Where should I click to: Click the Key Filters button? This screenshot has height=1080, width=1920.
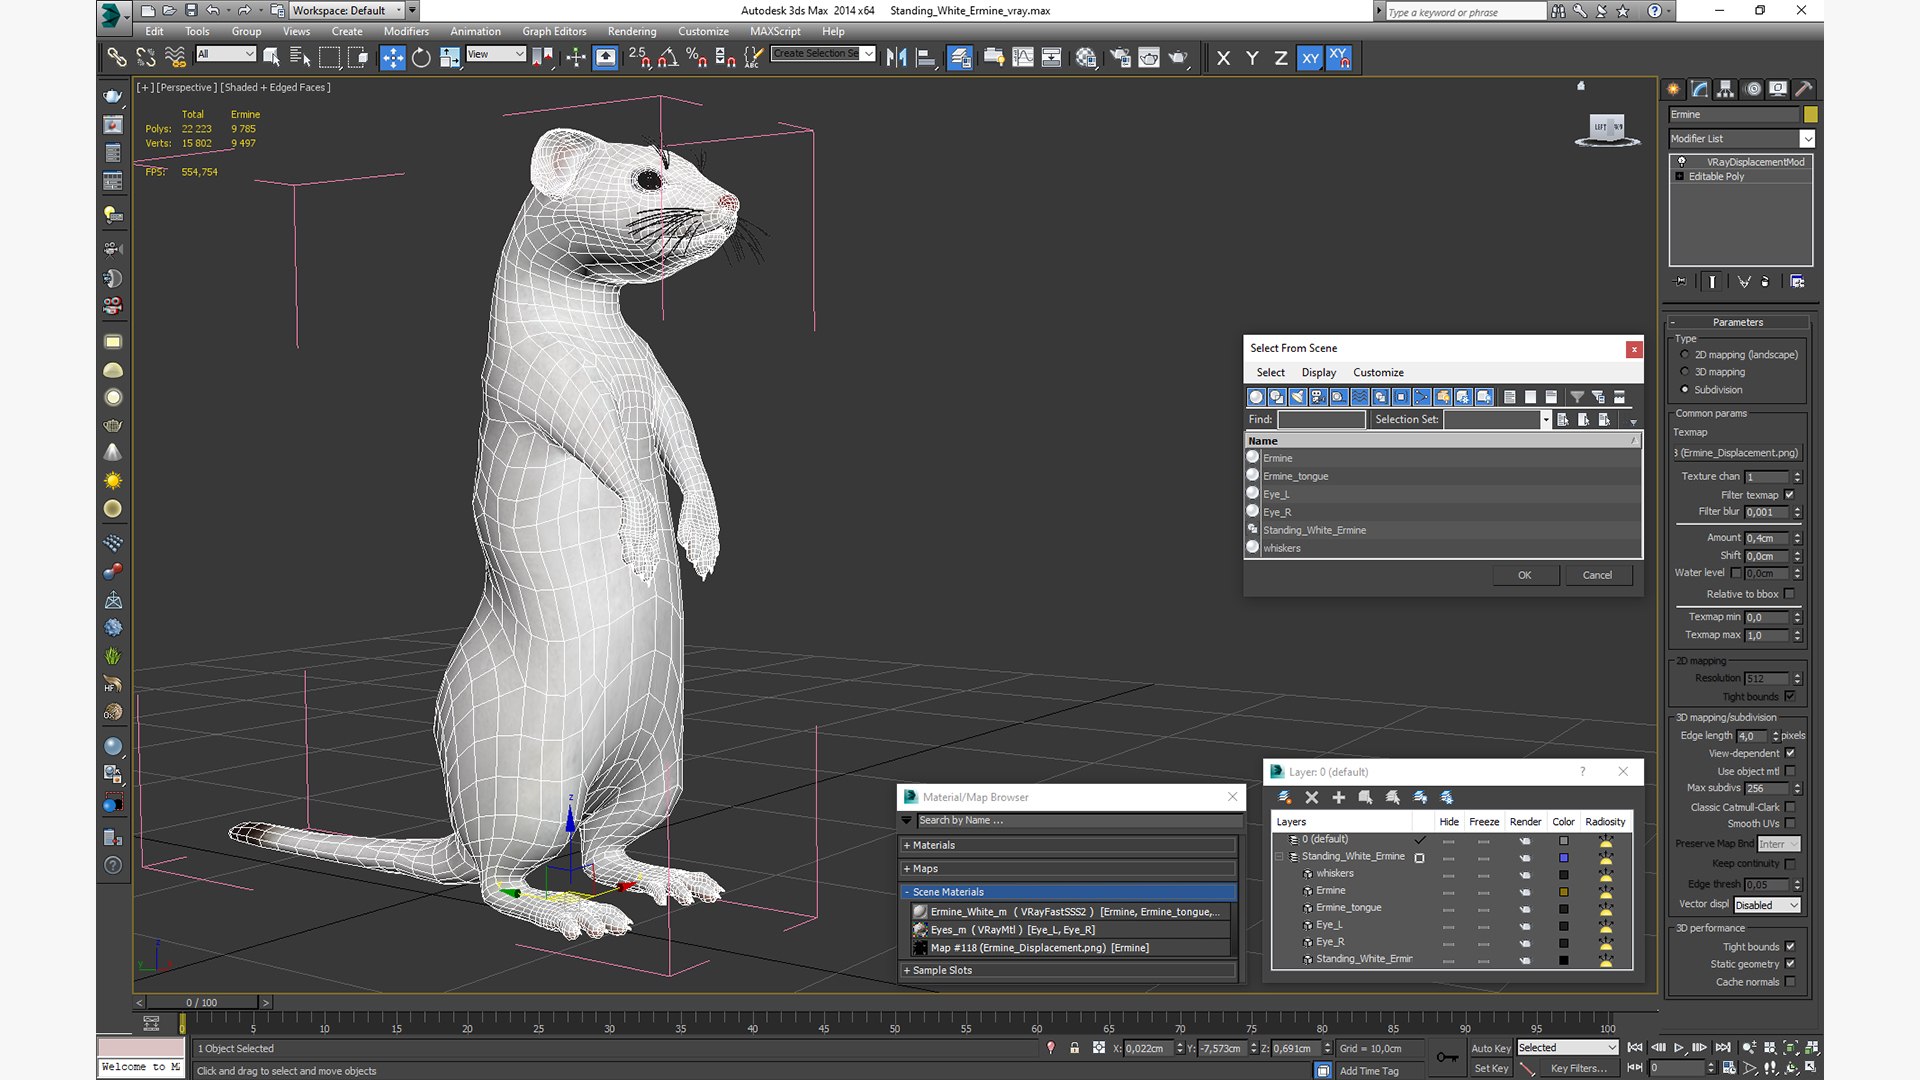(x=1579, y=1068)
